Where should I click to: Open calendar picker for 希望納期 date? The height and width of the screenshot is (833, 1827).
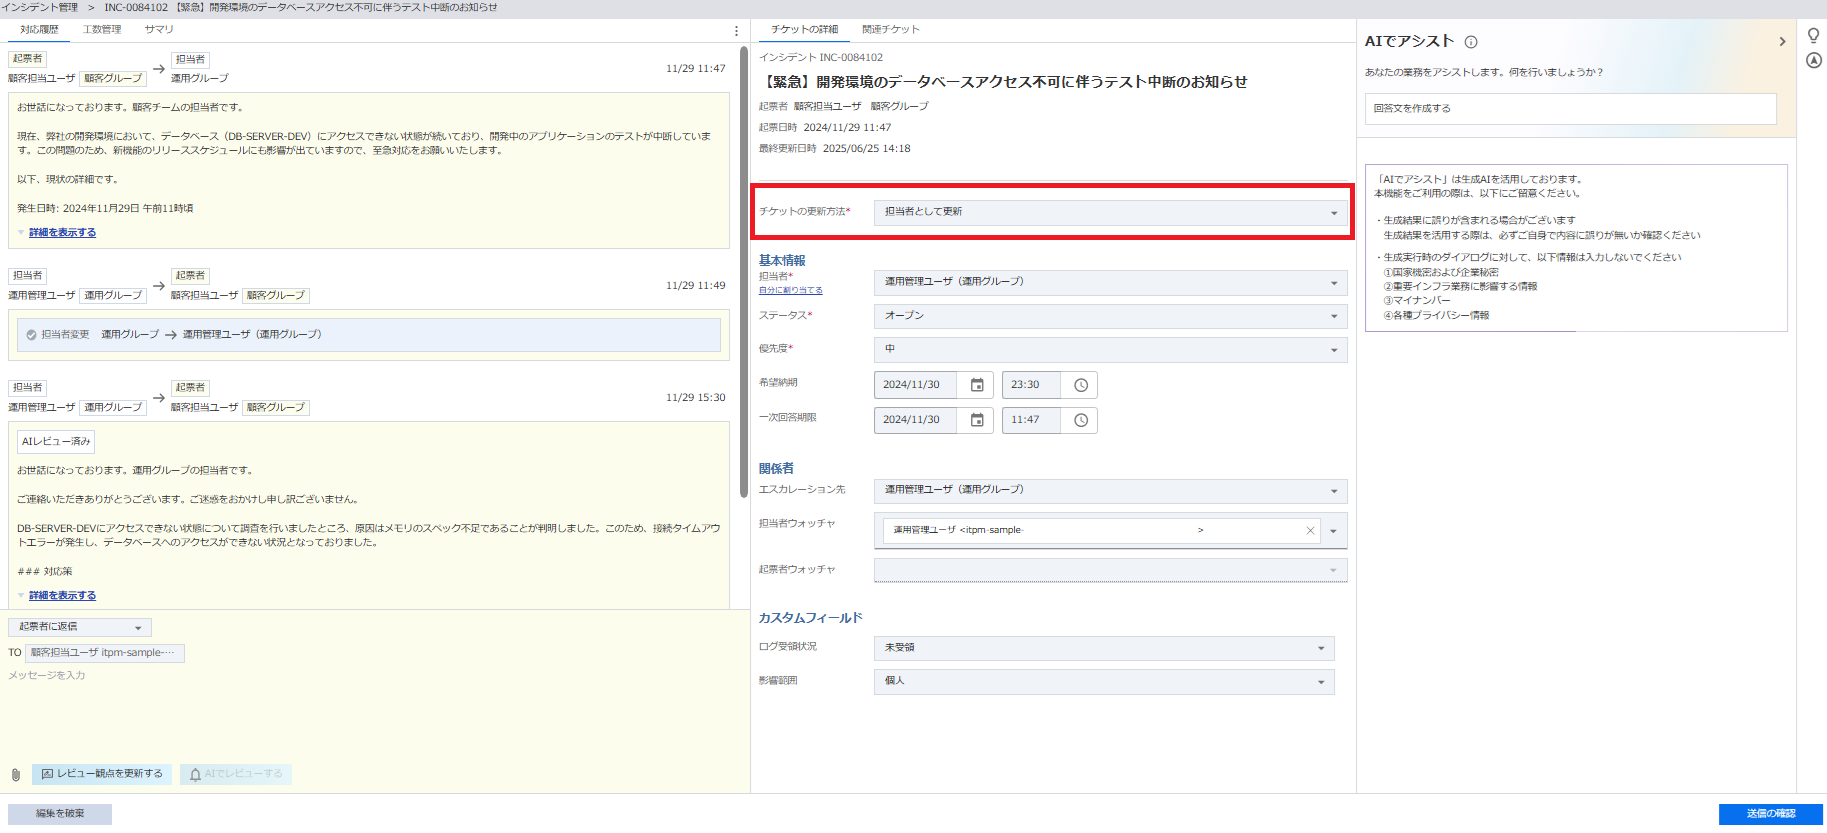(977, 385)
